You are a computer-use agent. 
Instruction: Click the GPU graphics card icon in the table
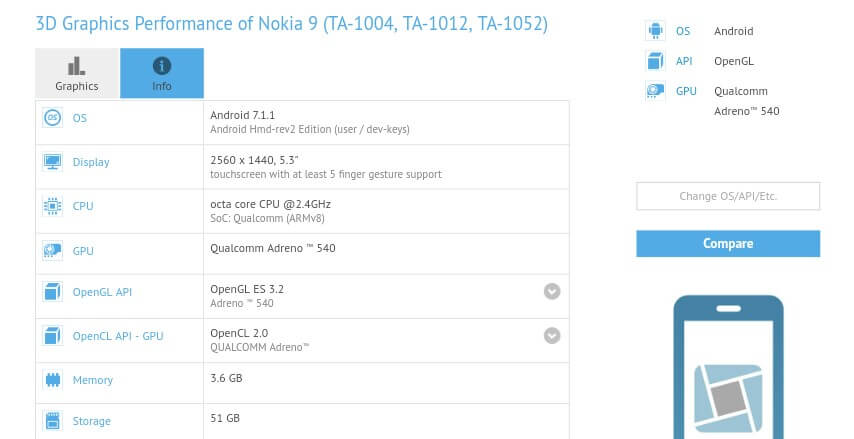pyautogui.click(x=52, y=251)
